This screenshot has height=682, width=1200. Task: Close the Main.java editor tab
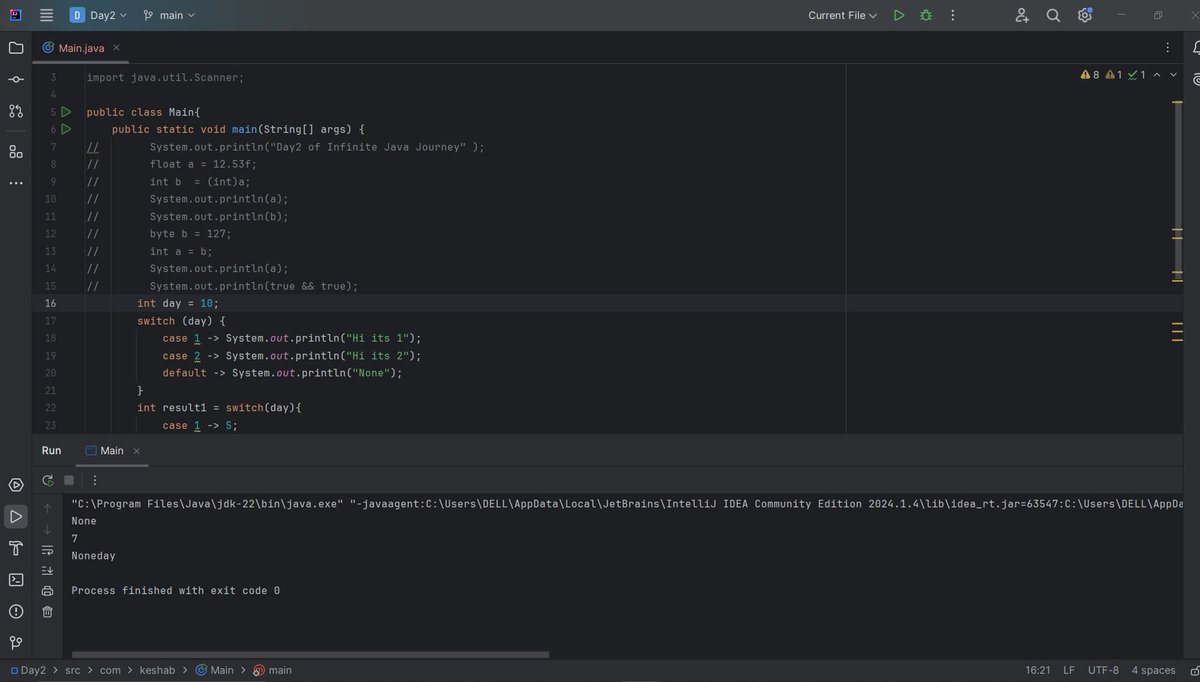[116, 47]
